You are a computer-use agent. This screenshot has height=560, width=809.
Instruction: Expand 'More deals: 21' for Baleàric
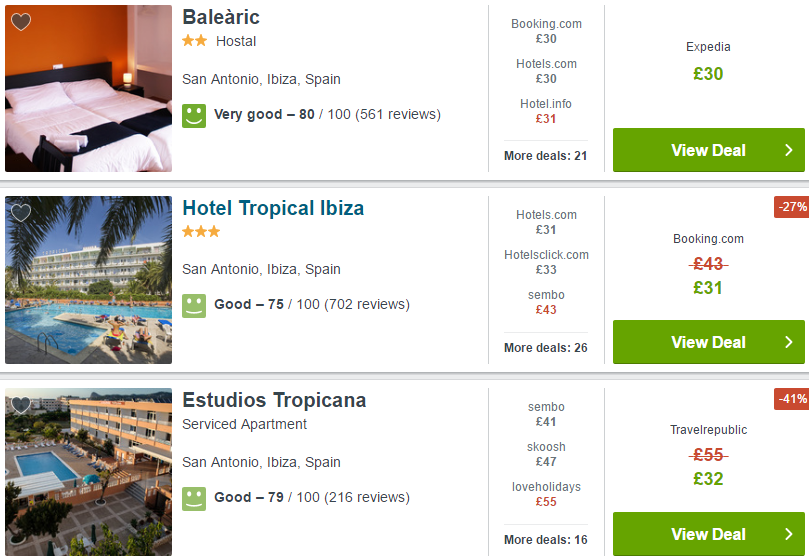(545, 155)
